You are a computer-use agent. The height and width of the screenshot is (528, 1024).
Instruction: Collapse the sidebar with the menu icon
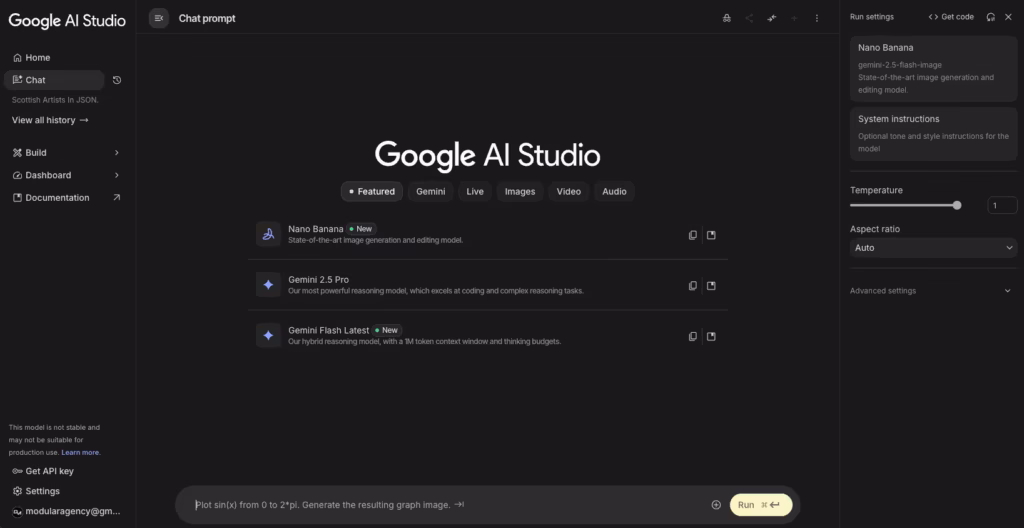(x=159, y=18)
